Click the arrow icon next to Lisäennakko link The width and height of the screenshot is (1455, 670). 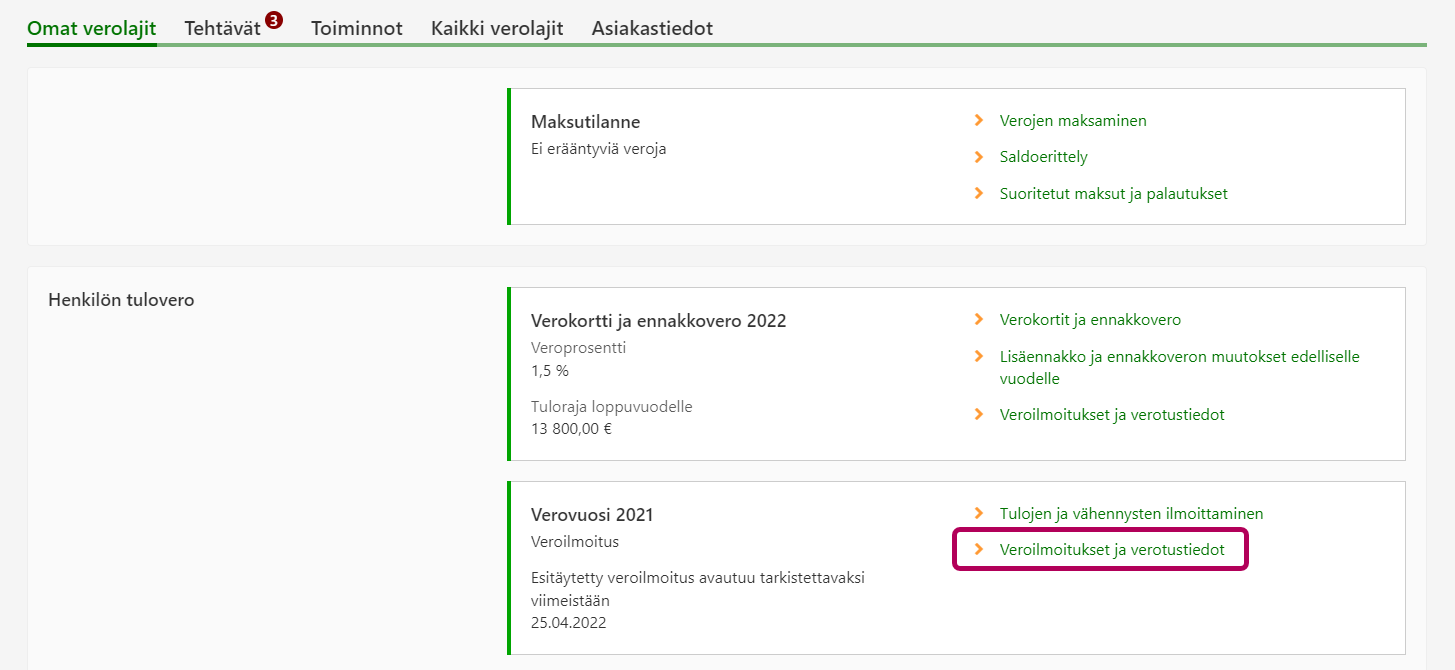(979, 357)
